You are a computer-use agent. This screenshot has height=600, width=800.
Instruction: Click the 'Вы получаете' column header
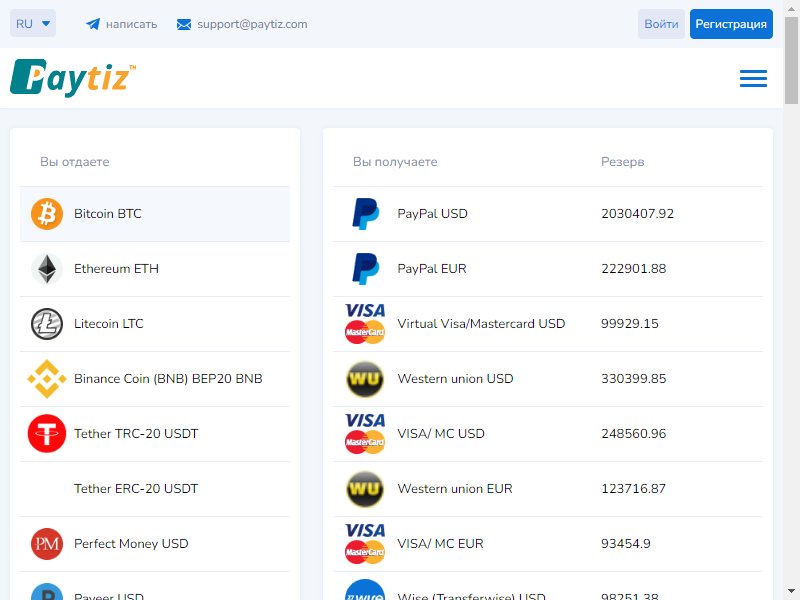coord(395,162)
